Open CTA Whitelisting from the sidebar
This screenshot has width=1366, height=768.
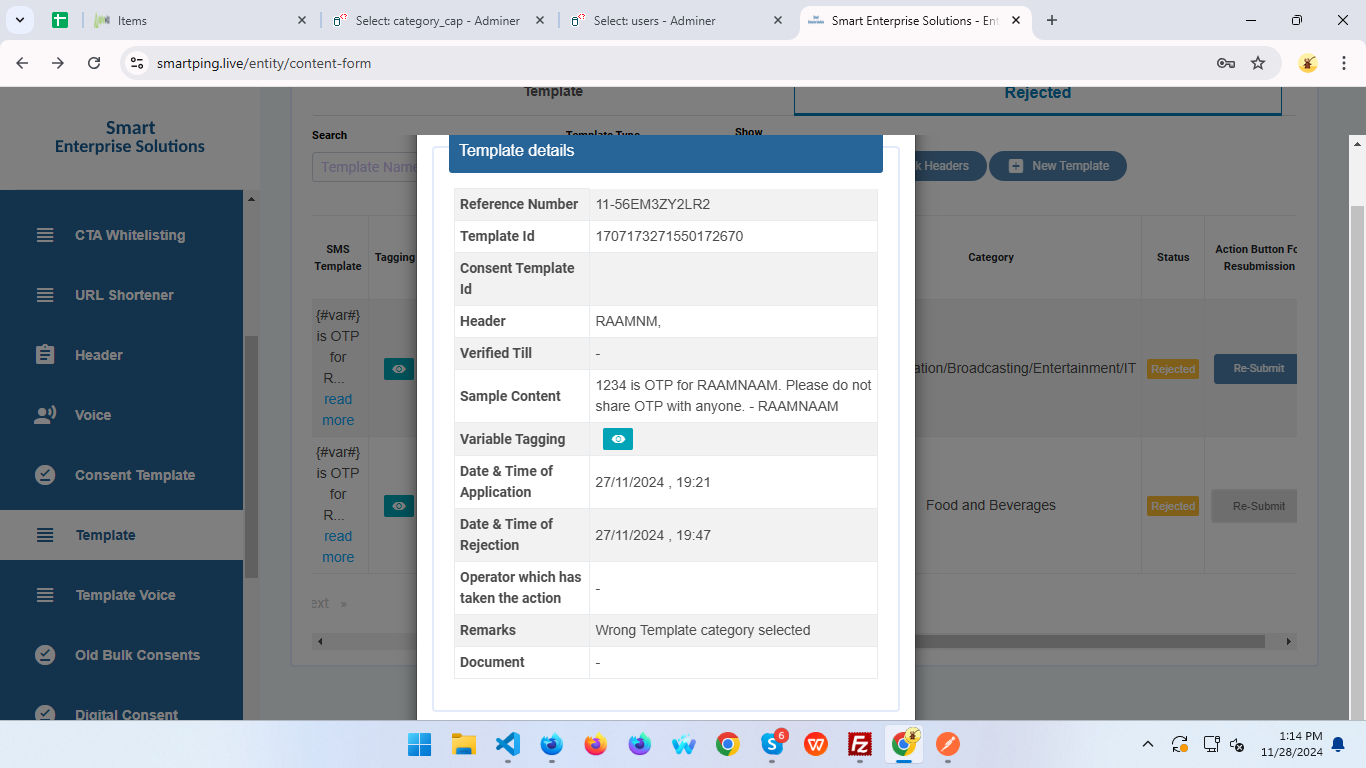(130, 235)
